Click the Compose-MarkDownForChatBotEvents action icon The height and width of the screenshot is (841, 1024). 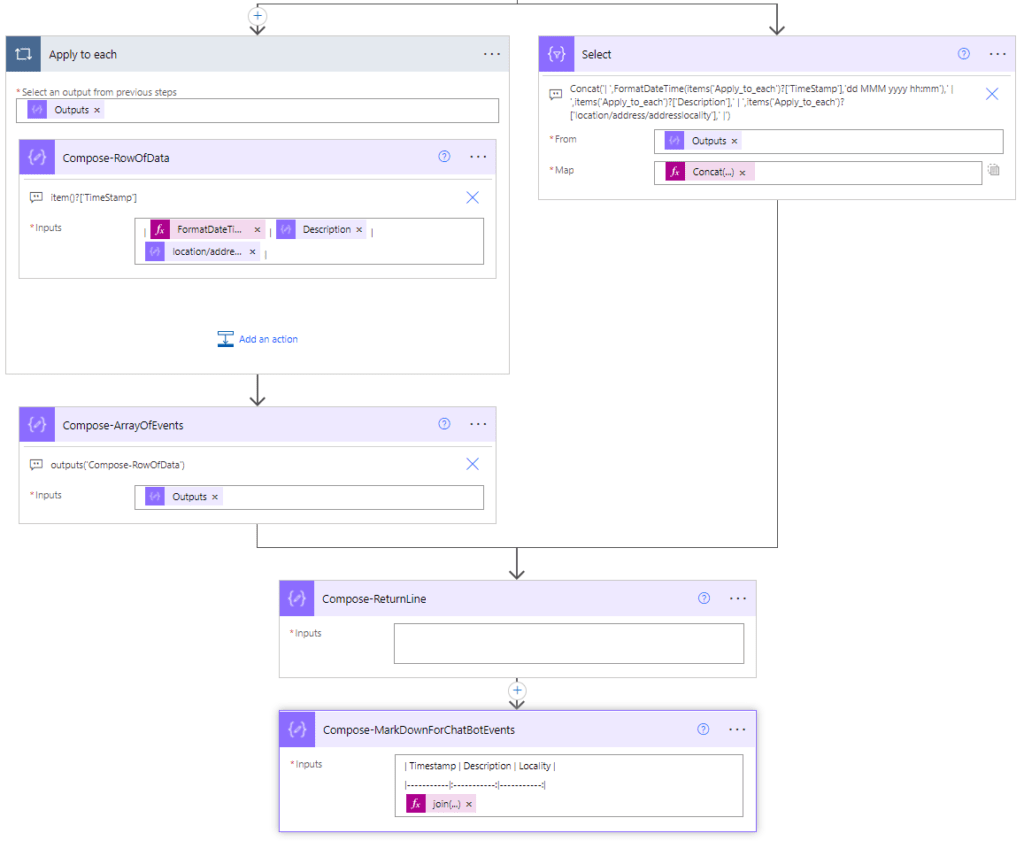coord(297,729)
